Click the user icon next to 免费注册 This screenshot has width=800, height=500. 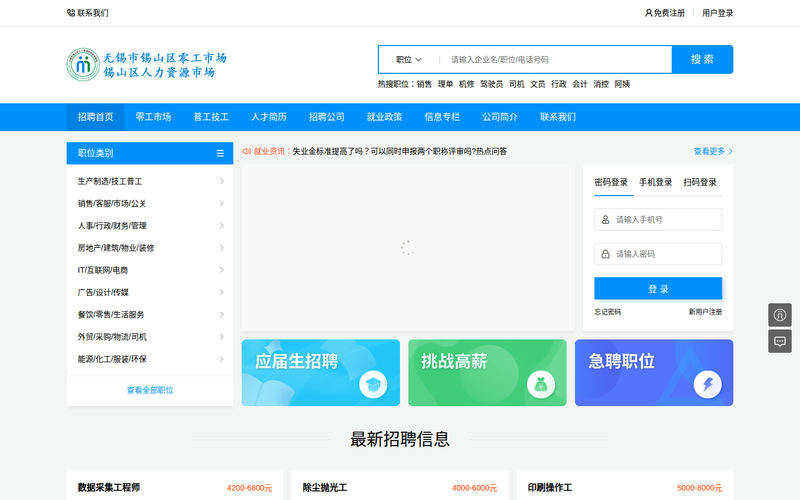coord(648,13)
